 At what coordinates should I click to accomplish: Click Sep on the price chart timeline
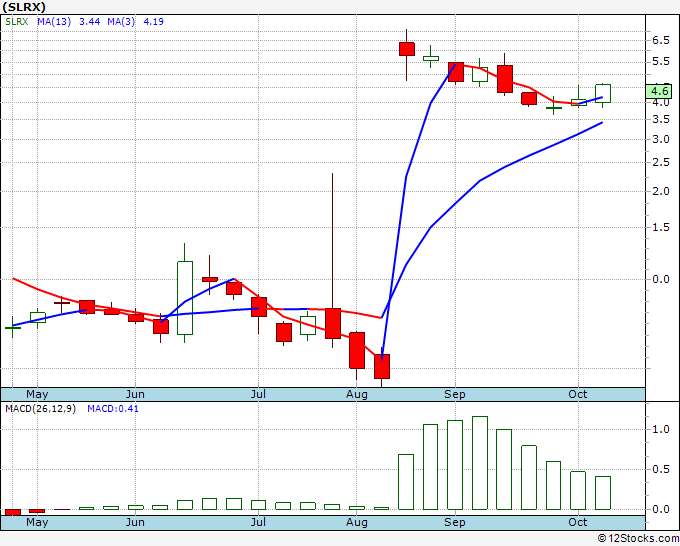point(454,394)
